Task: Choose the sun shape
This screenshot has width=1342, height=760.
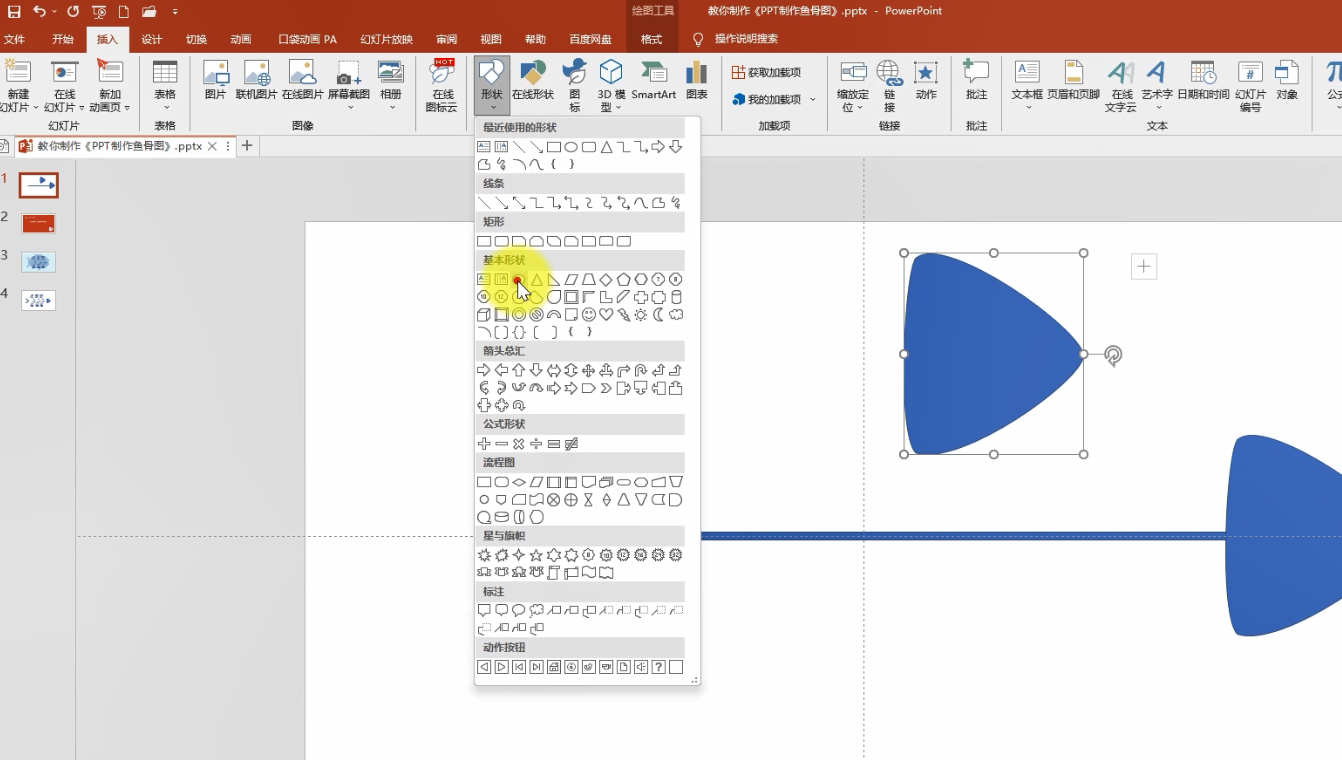Action: pyautogui.click(x=641, y=315)
